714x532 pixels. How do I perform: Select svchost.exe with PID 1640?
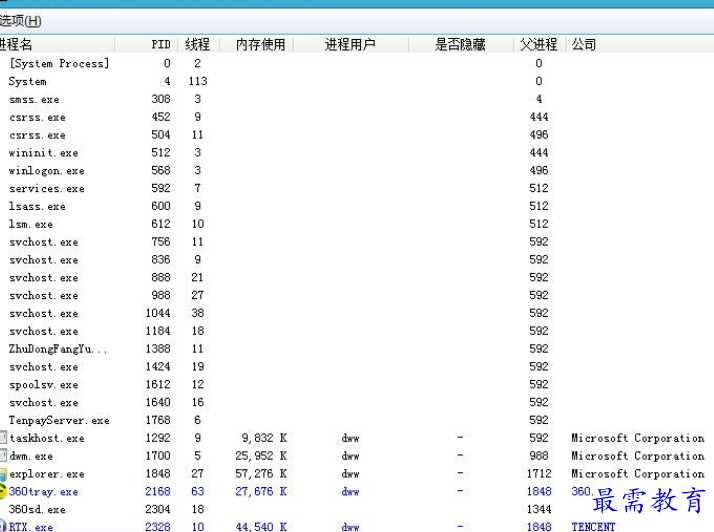coord(44,402)
